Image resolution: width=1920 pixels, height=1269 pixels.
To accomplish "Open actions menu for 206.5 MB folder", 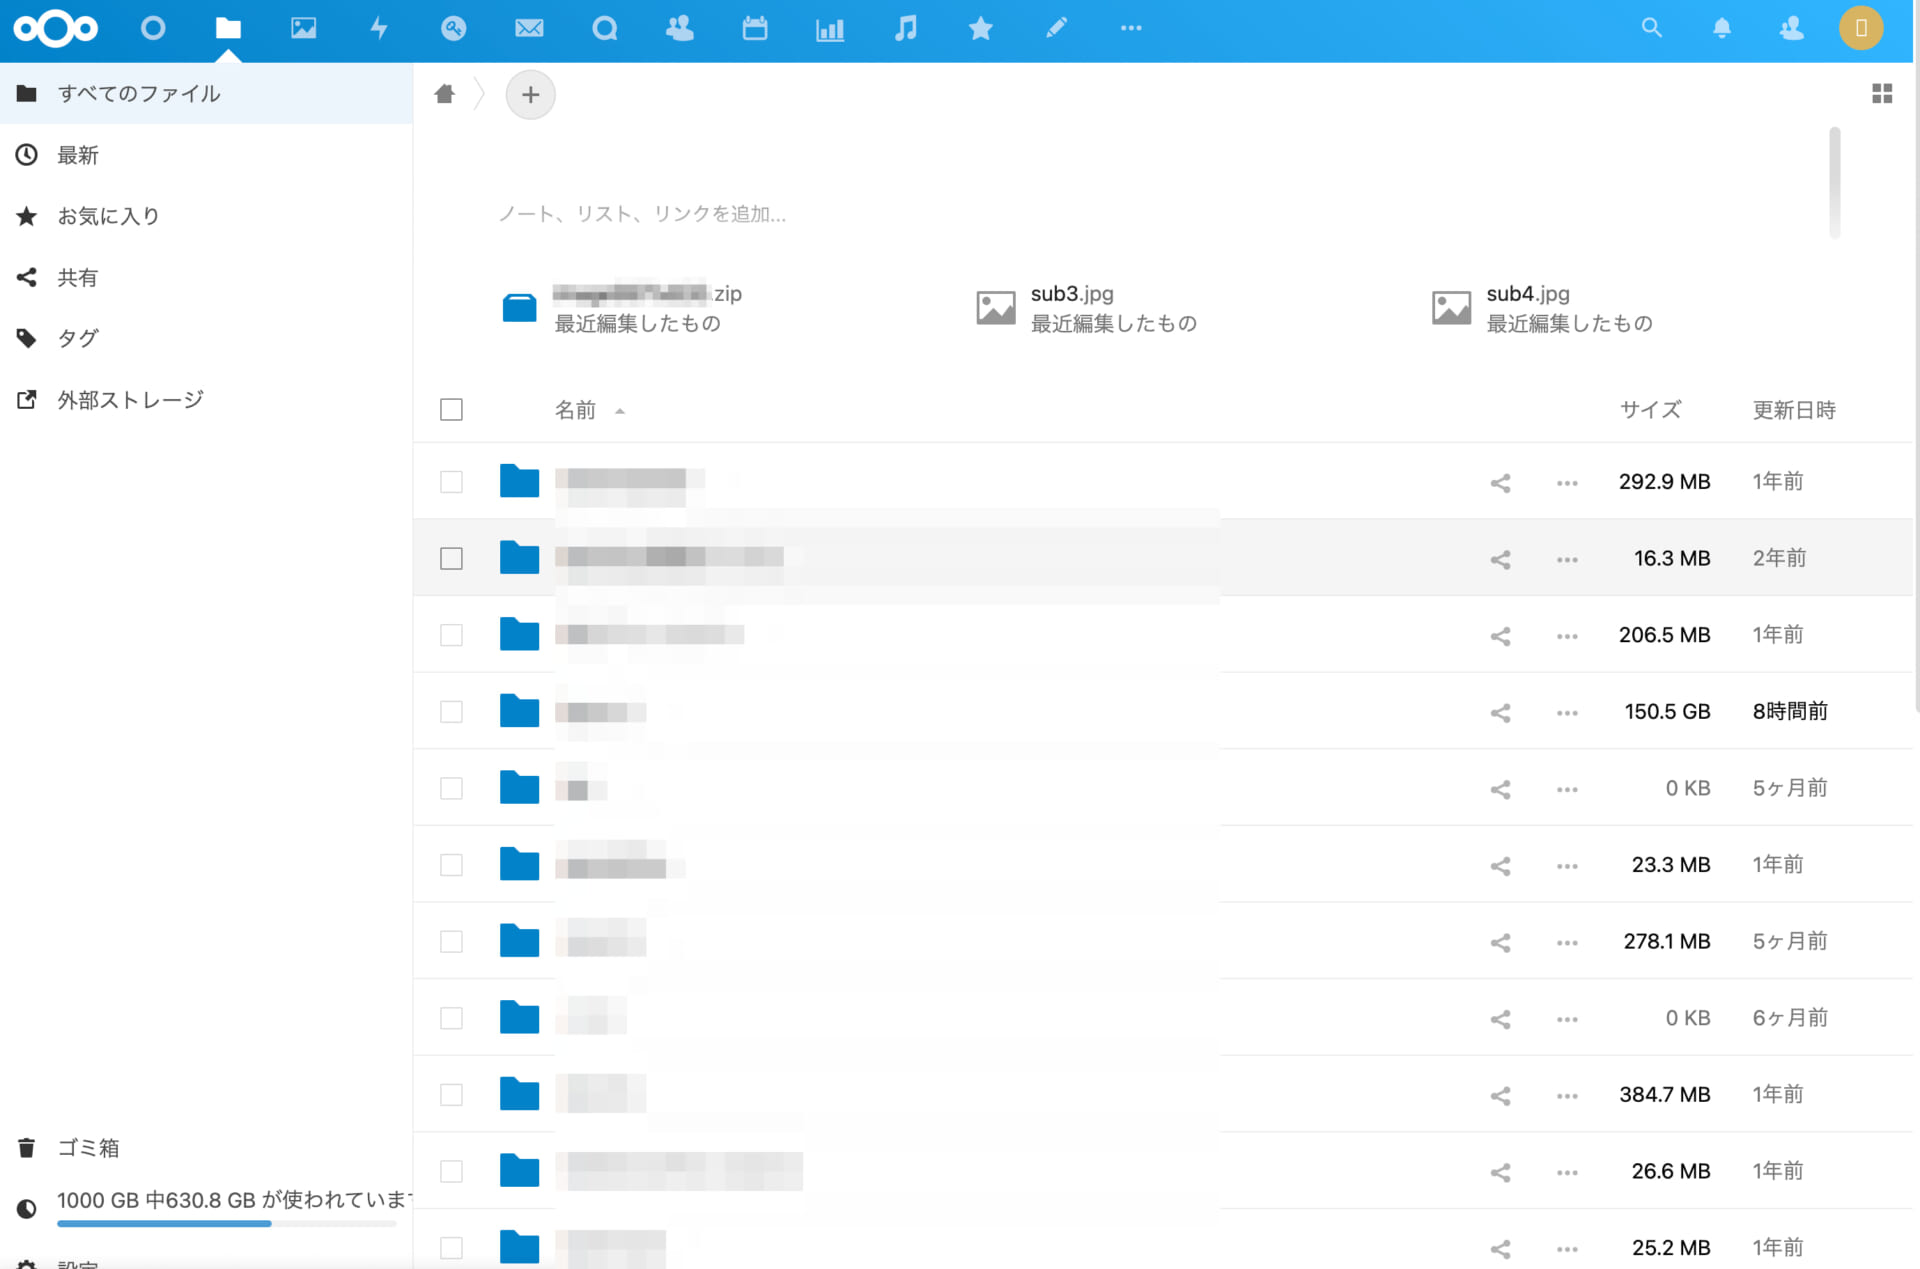I will tap(1567, 636).
